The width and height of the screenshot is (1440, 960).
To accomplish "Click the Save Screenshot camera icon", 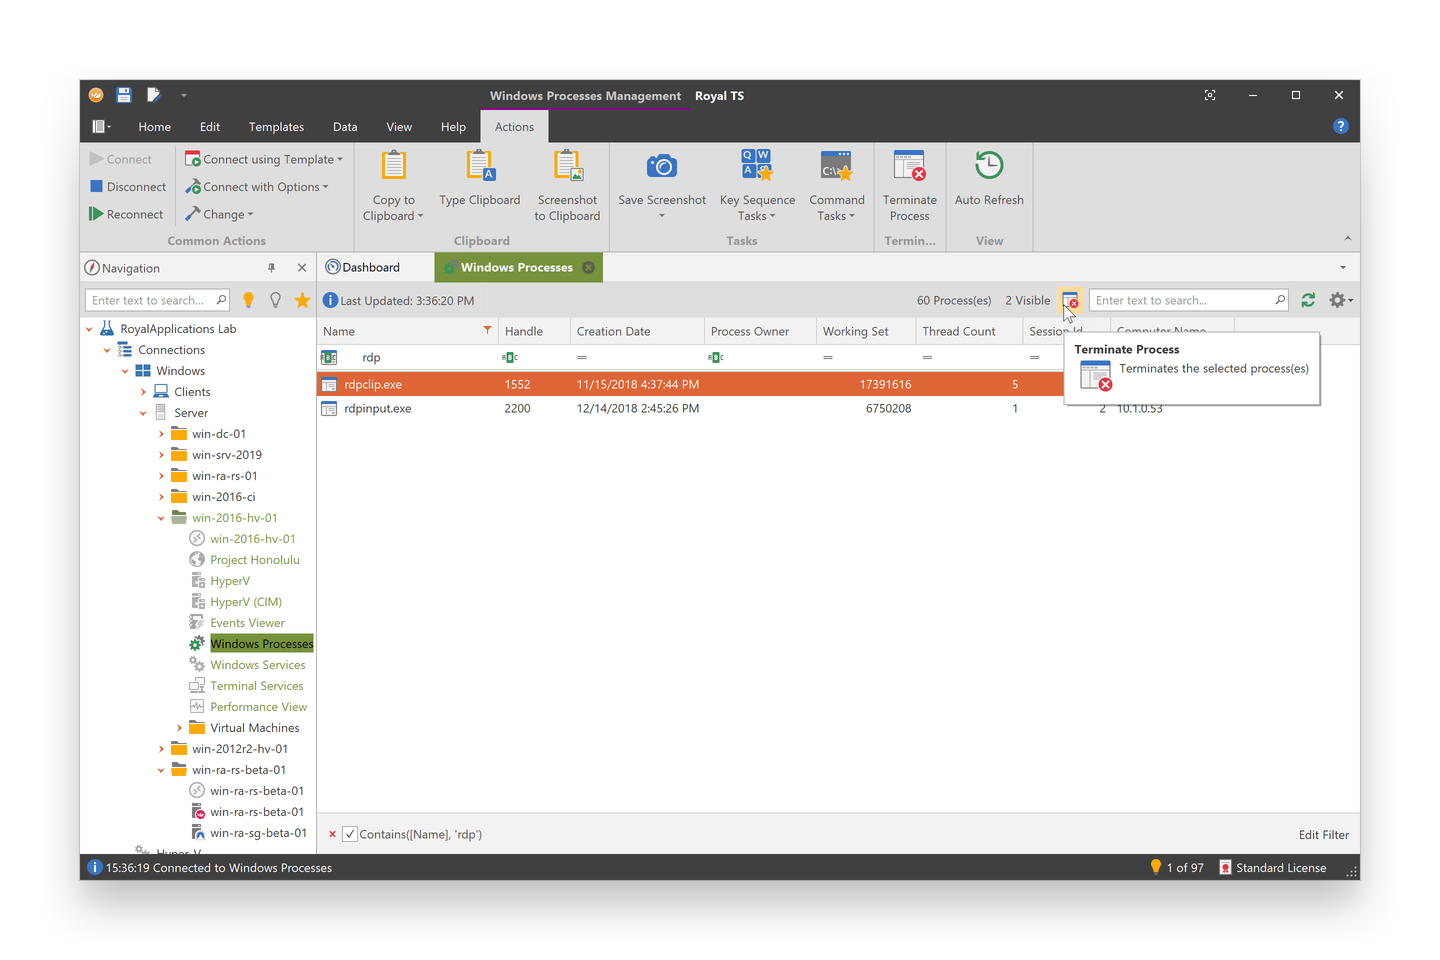I will [x=661, y=167].
